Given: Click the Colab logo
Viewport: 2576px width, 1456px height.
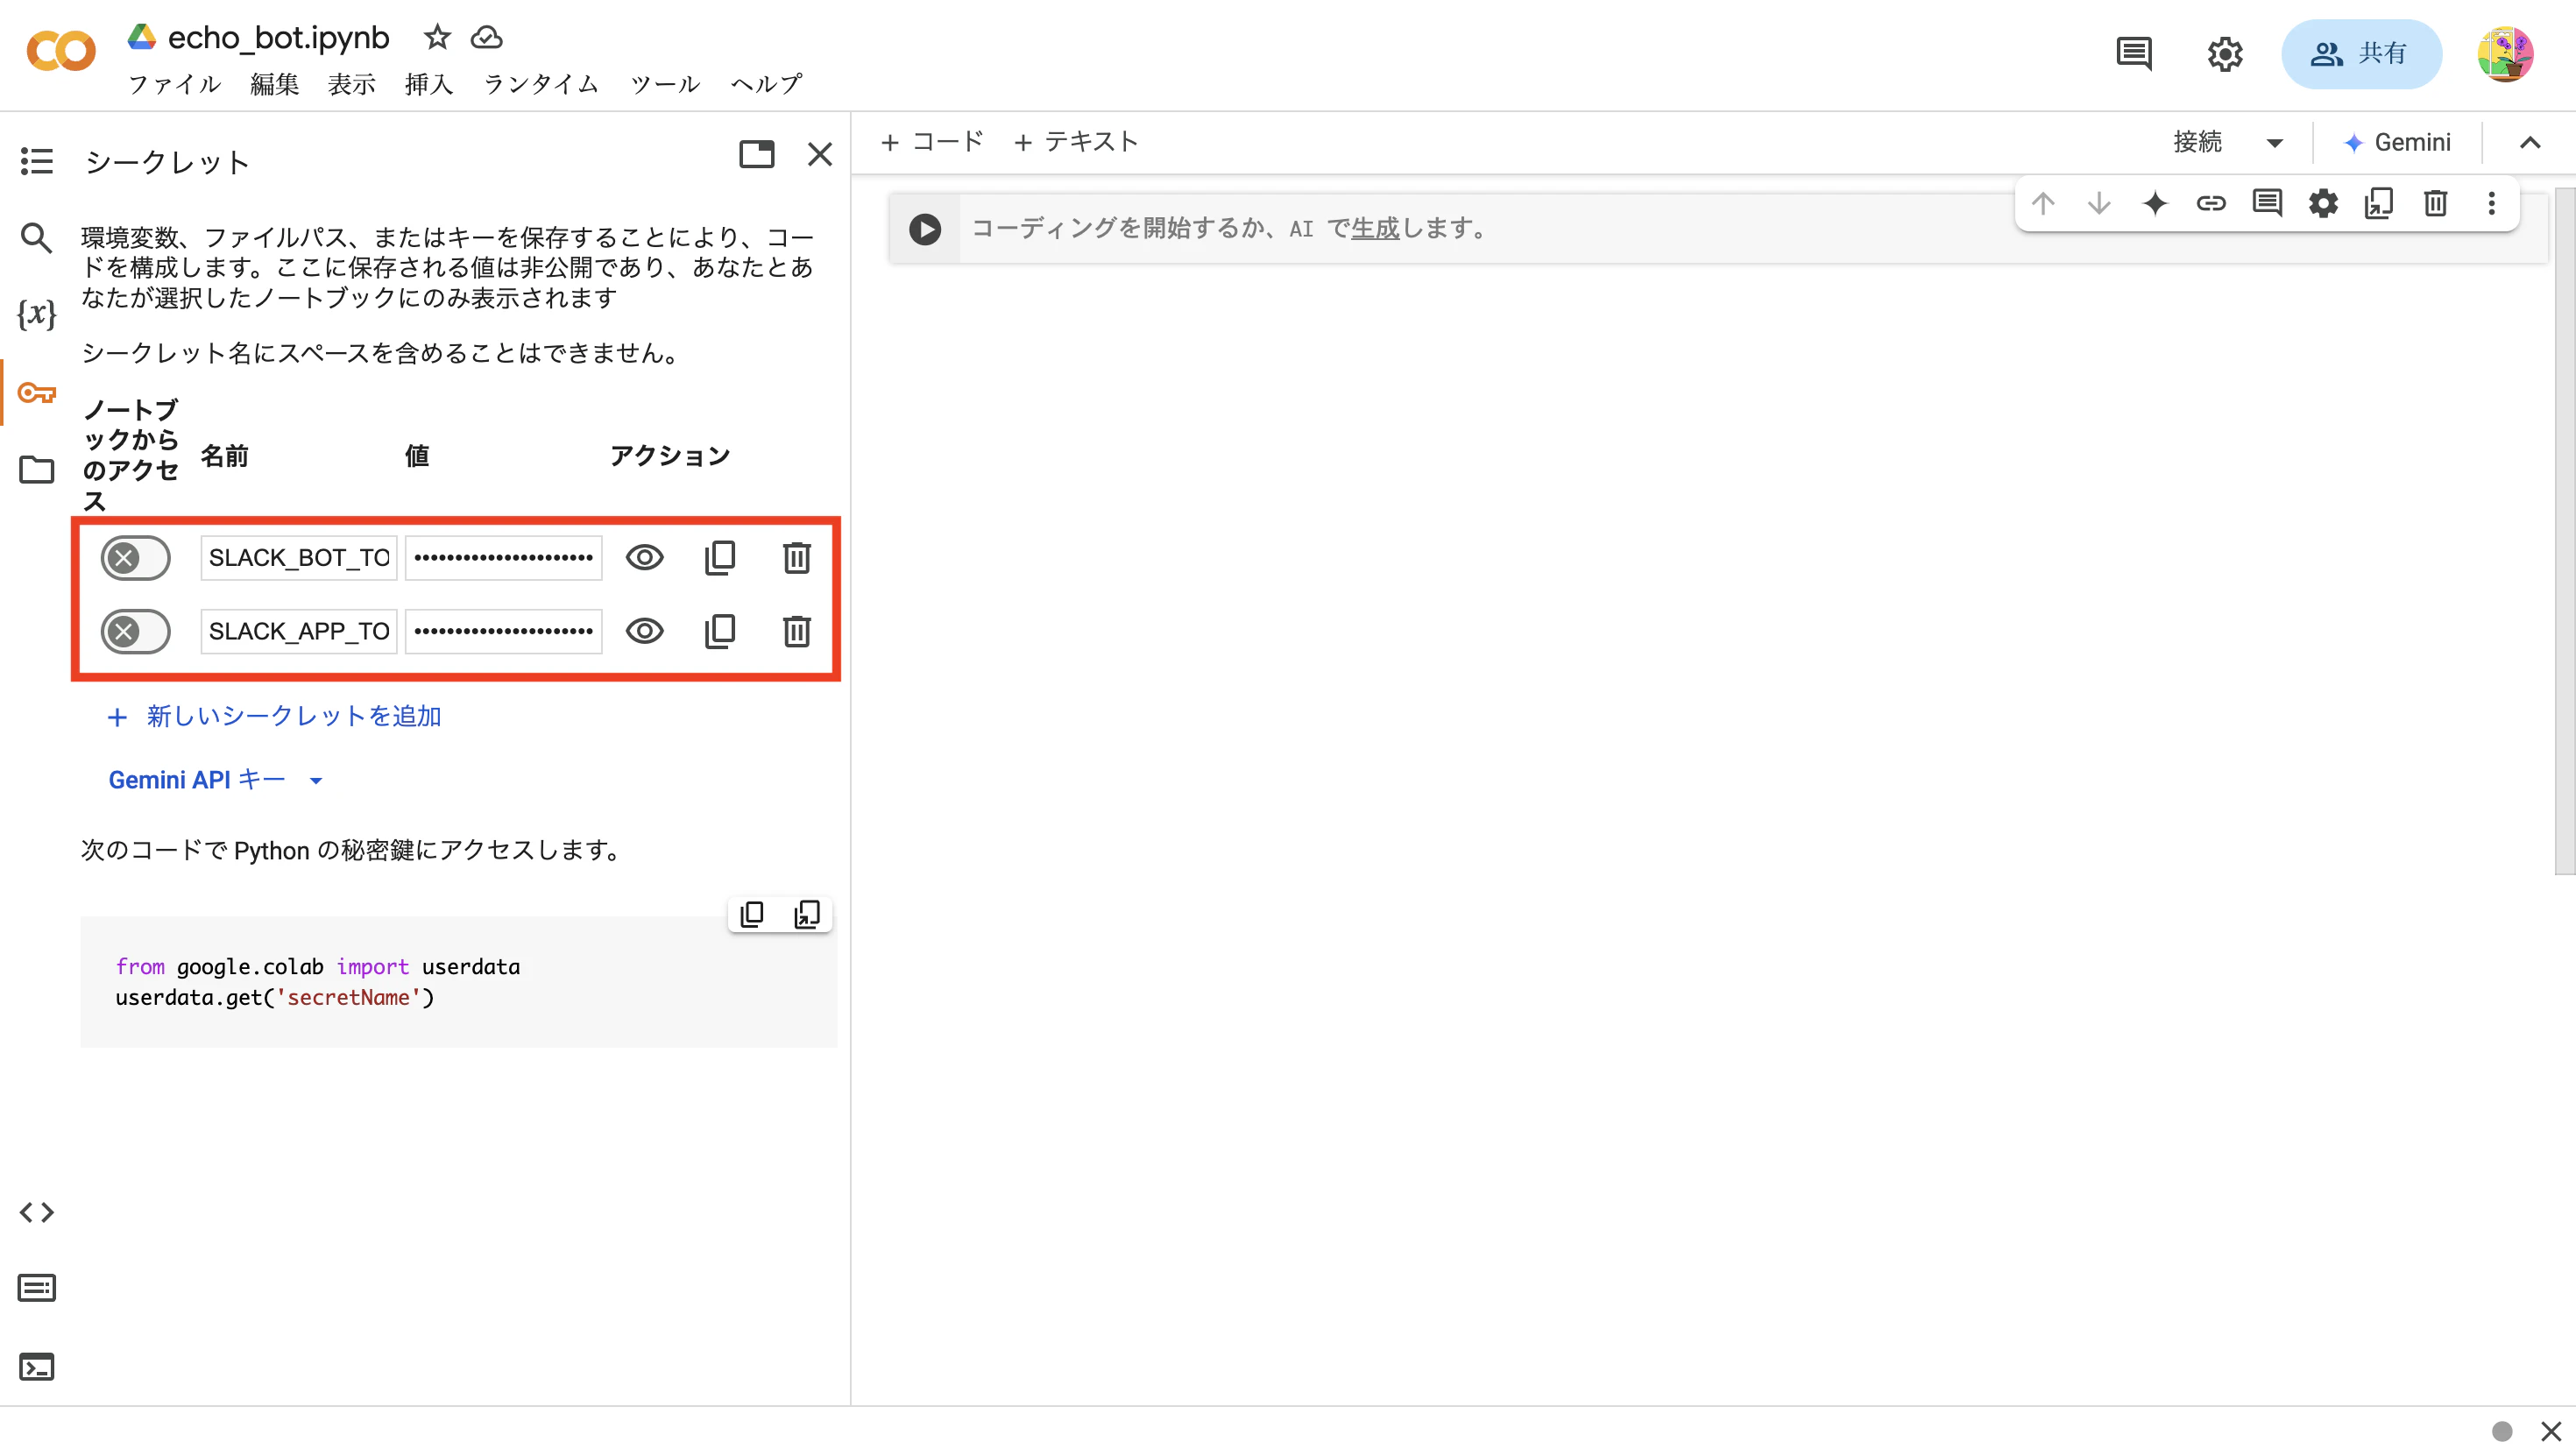Looking at the screenshot, I should click(61, 51).
